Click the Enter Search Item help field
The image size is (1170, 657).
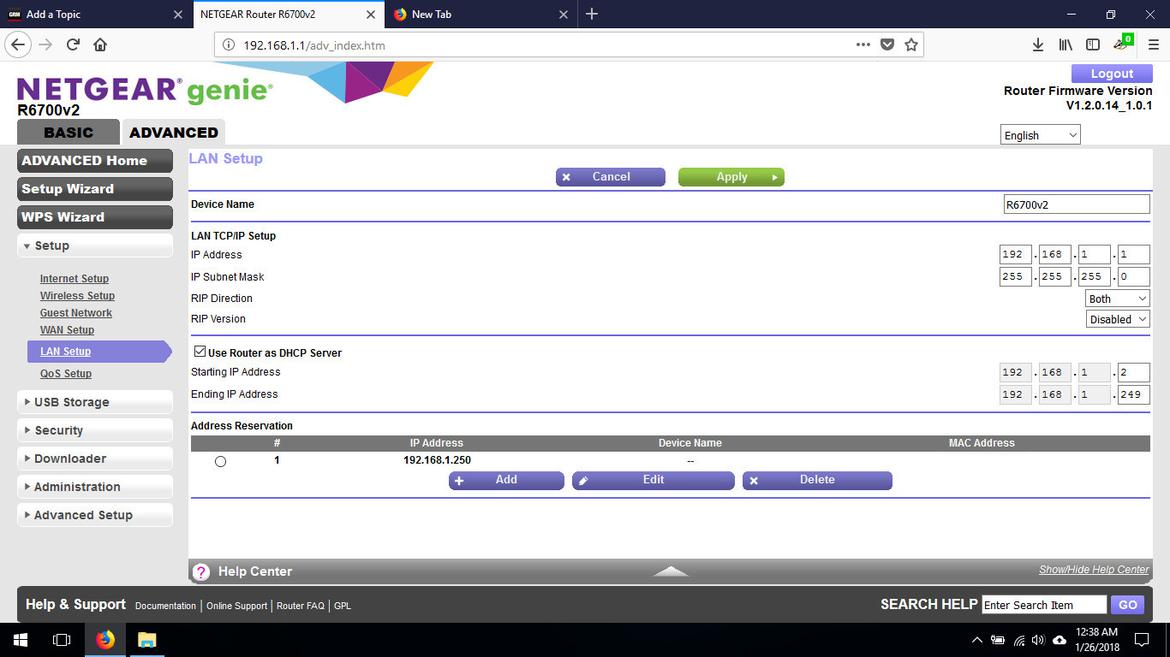click(1044, 605)
